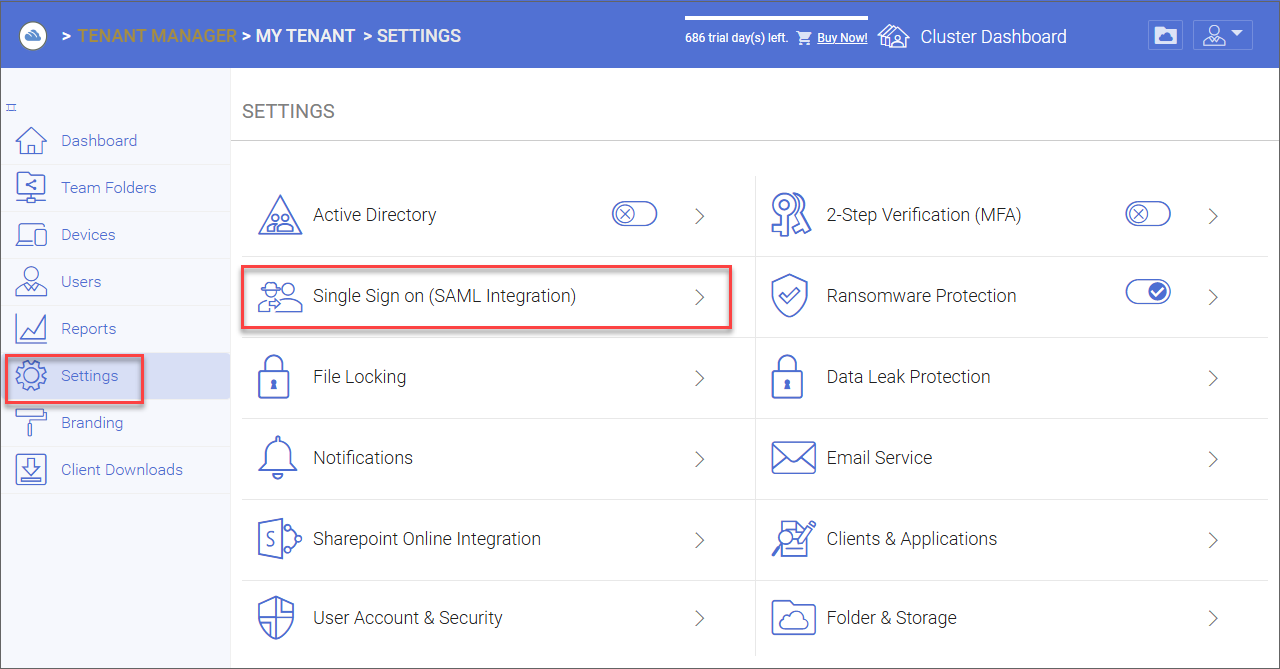Viewport: 1280px width, 669px height.
Task: Click the cloud logo icon in header
Action: point(34,36)
